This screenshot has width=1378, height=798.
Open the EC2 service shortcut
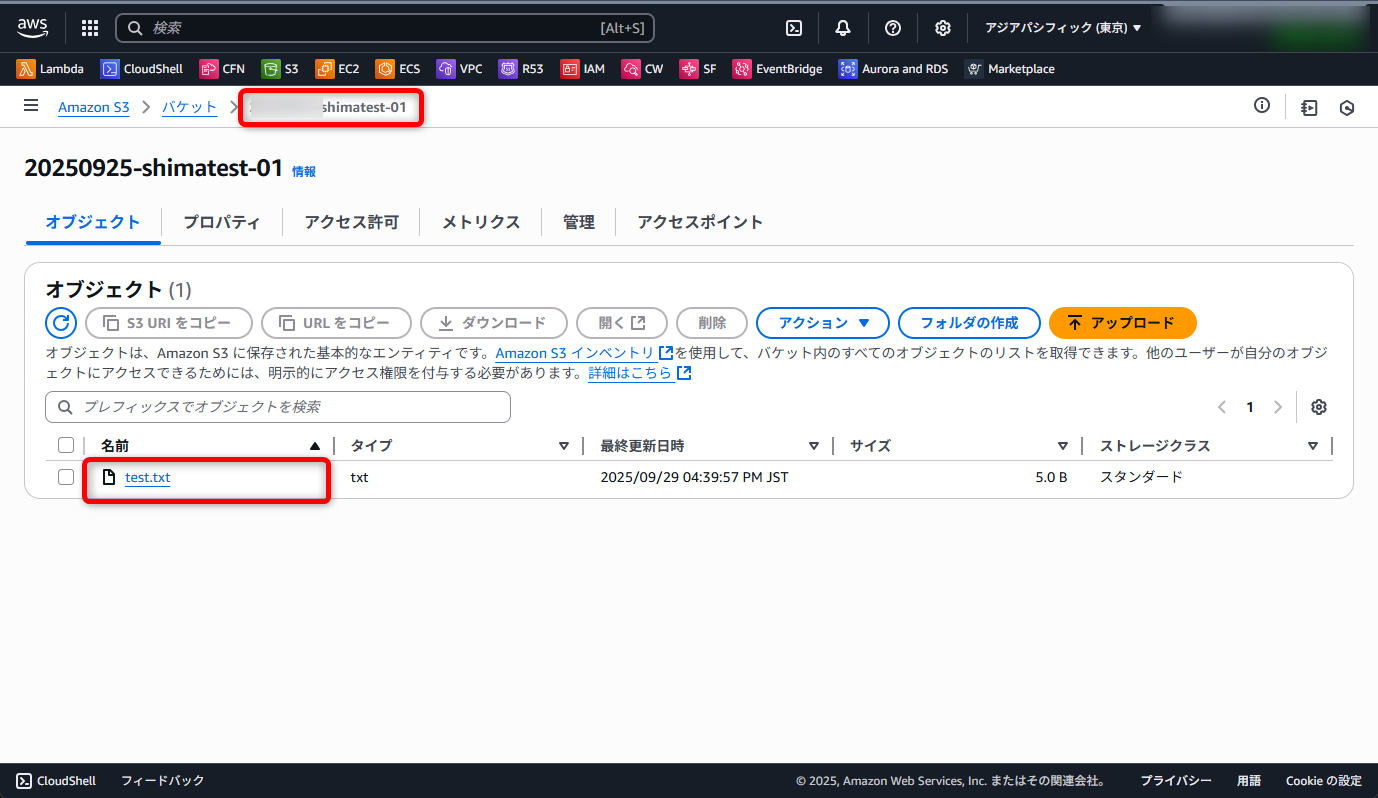coord(337,69)
